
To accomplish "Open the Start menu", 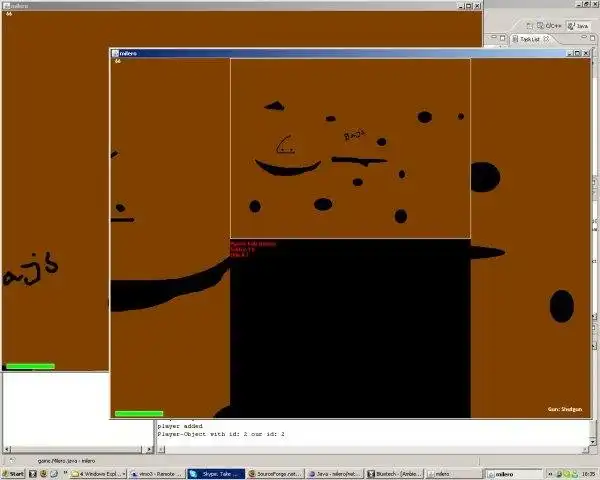I will click(13, 474).
